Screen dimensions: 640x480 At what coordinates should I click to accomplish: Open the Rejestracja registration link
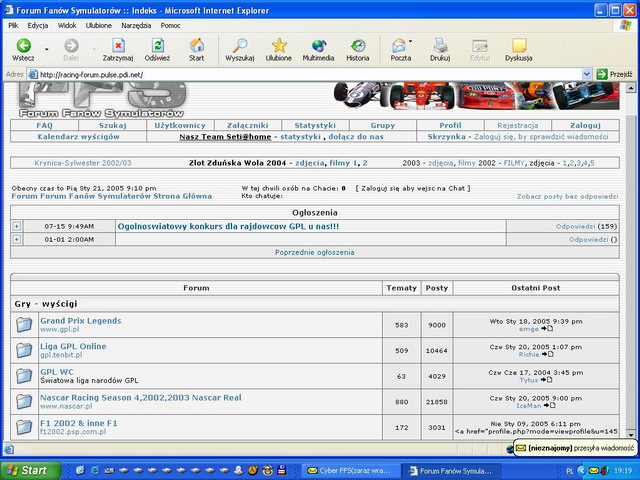point(518,125)
